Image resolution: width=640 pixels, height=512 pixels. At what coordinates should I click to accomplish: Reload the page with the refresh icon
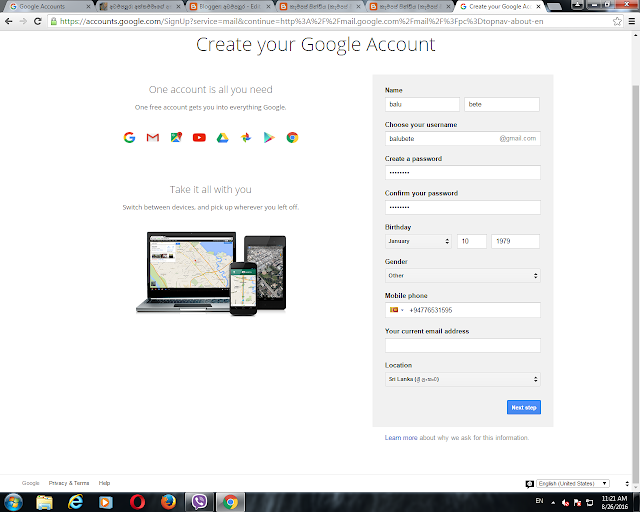point(38,21)
